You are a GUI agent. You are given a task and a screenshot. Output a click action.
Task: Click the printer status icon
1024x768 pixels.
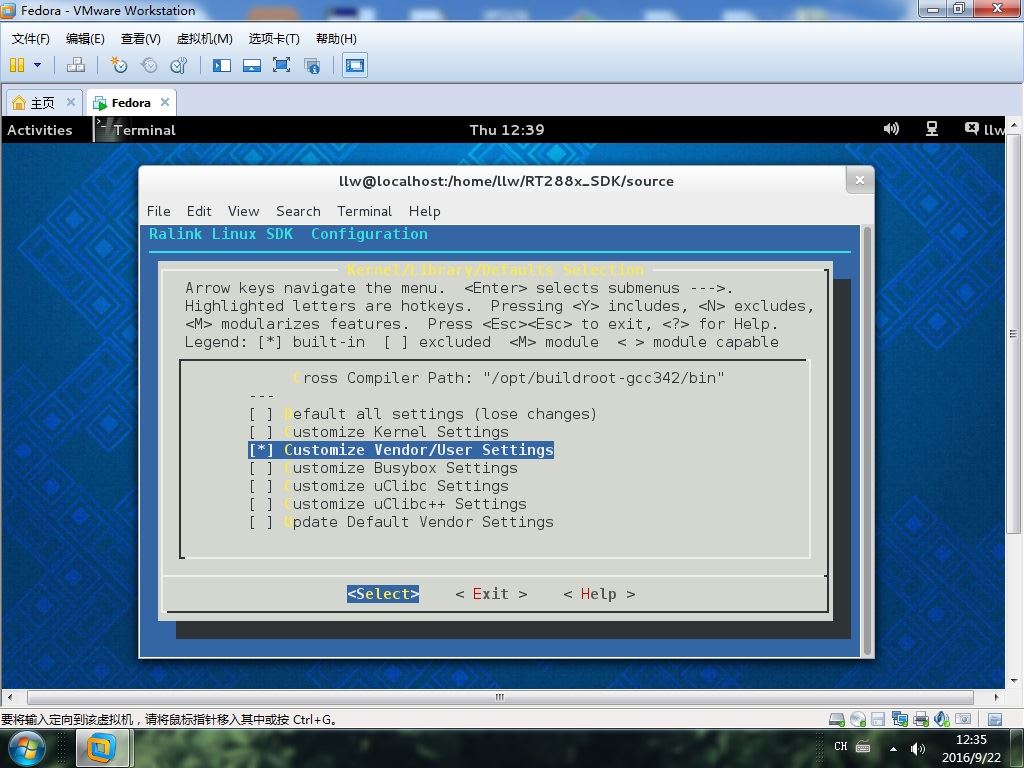pos(921,720)
